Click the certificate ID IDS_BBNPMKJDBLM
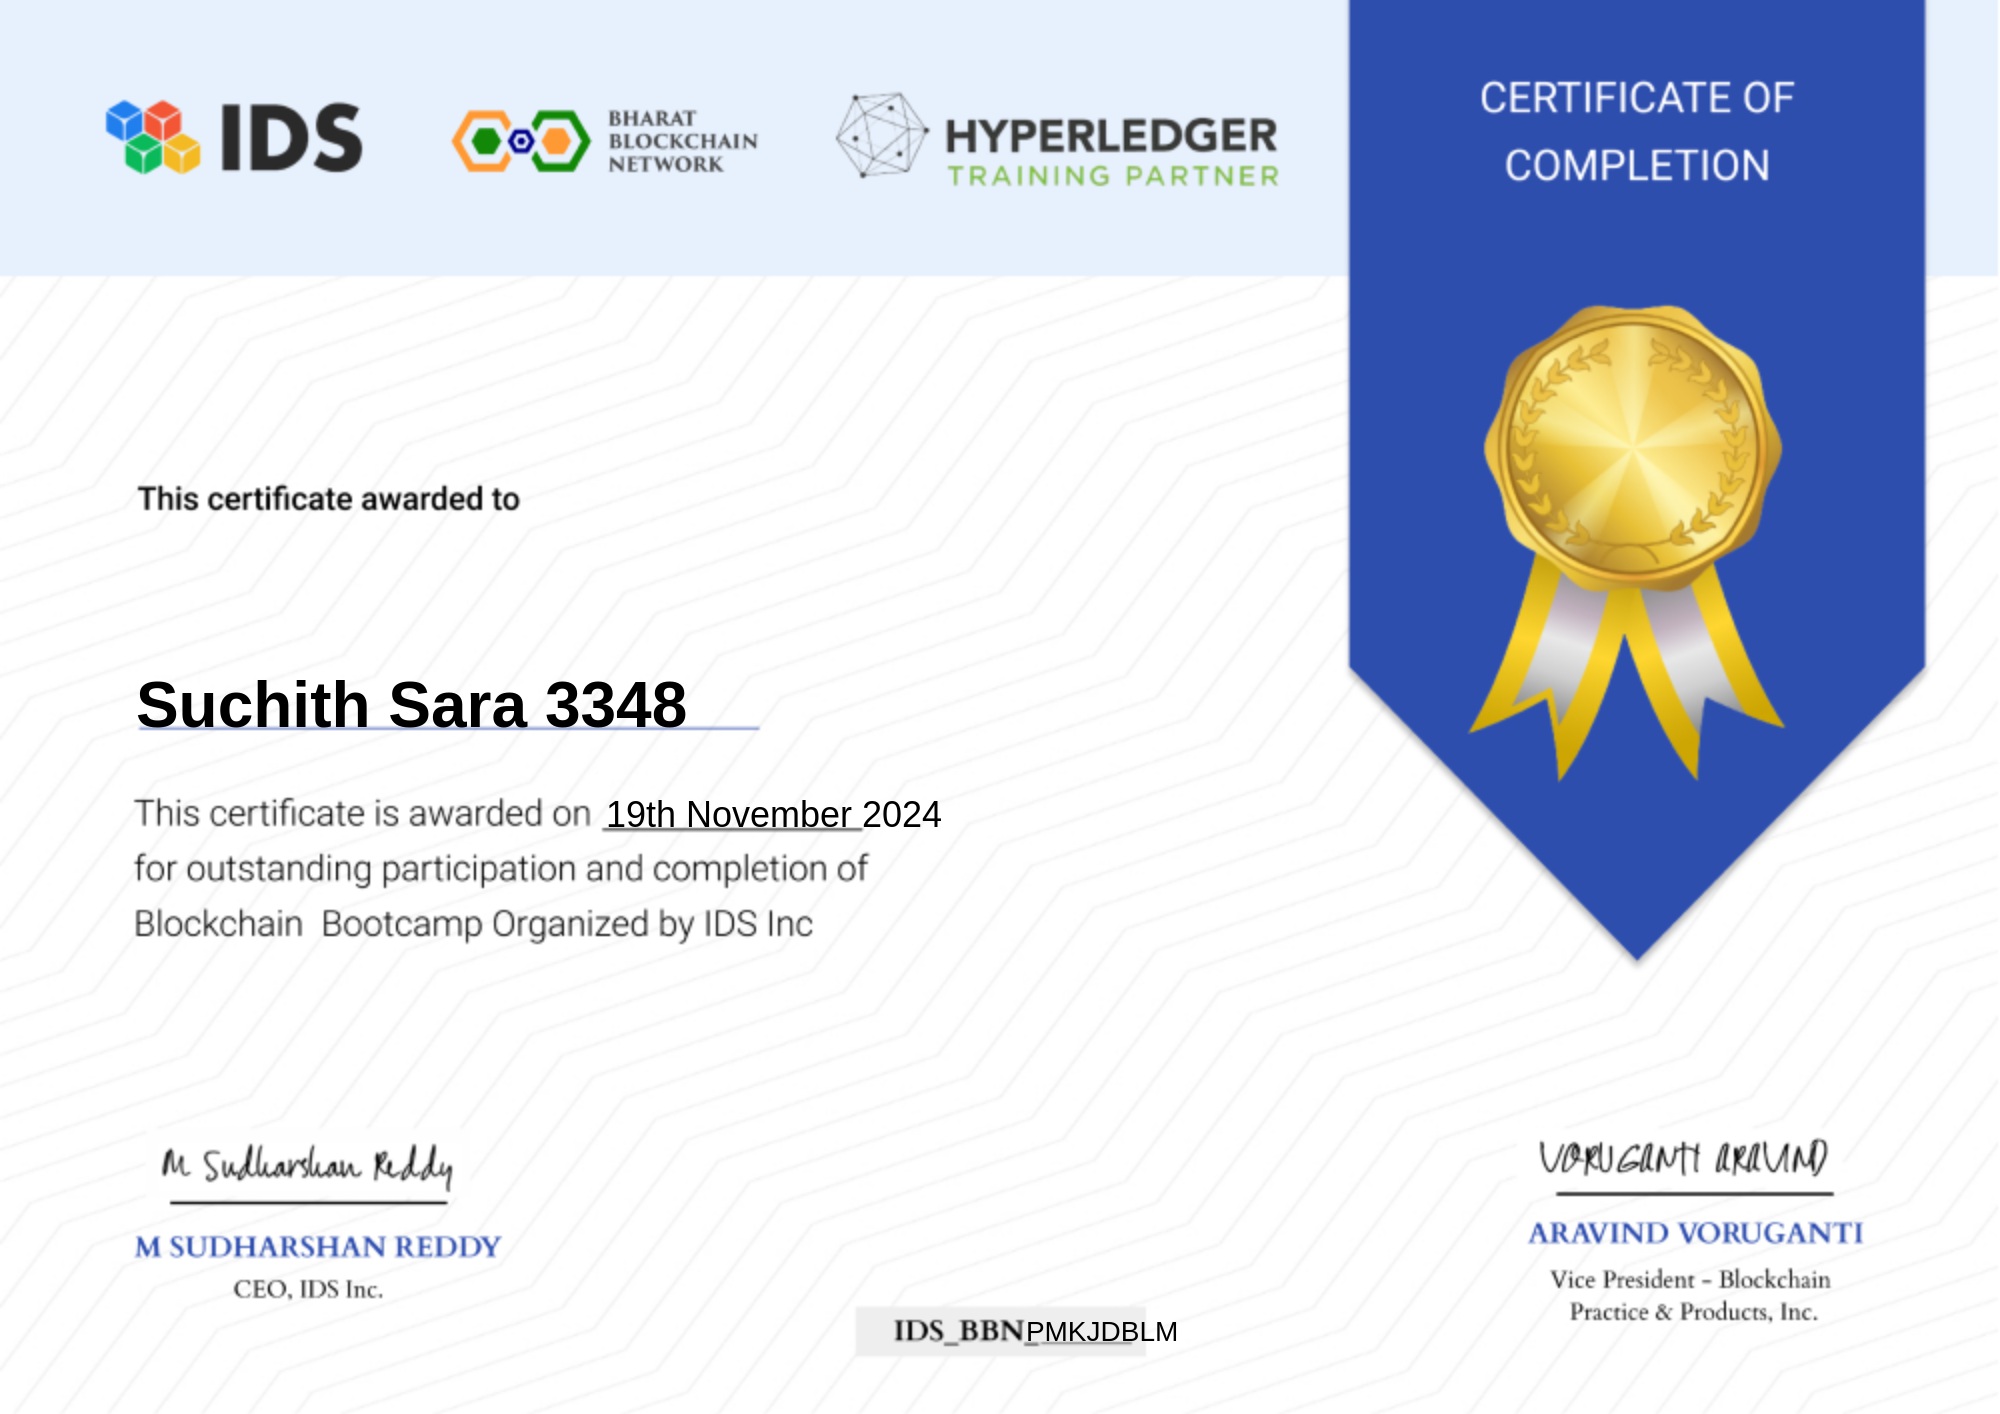Screen dimensions: 2000x1414 (1034, 1331)
